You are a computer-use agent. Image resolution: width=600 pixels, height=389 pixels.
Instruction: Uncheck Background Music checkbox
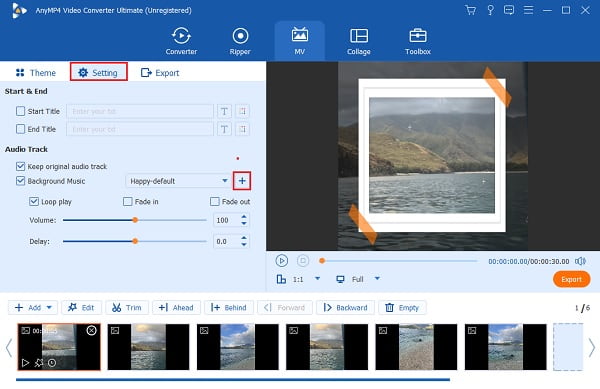[20, 181]
